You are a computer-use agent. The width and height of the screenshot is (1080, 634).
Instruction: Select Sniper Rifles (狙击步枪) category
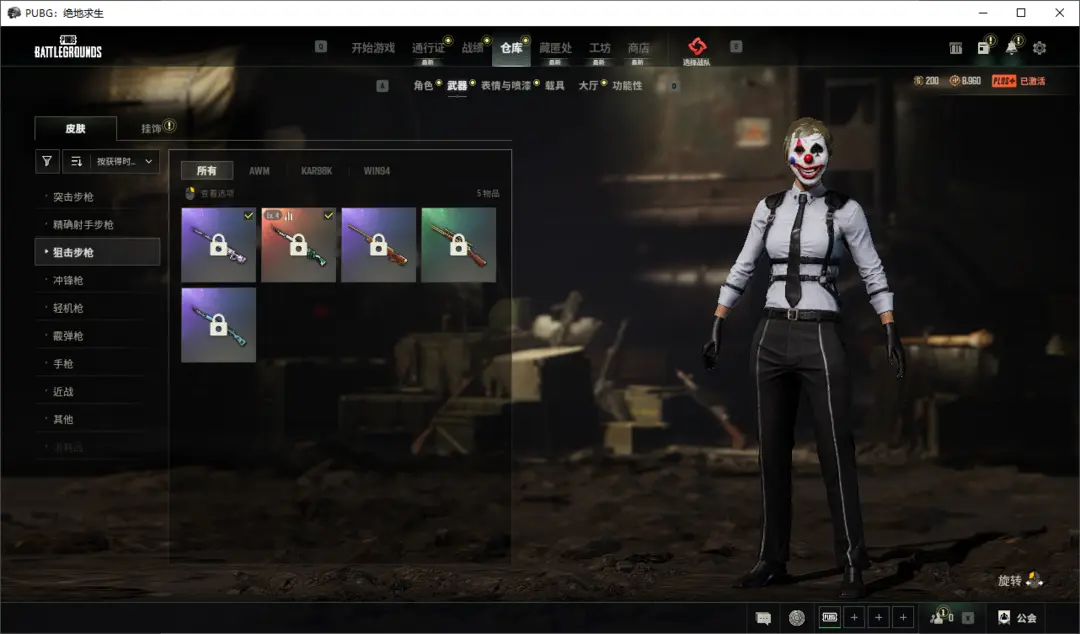click(97, 252)
